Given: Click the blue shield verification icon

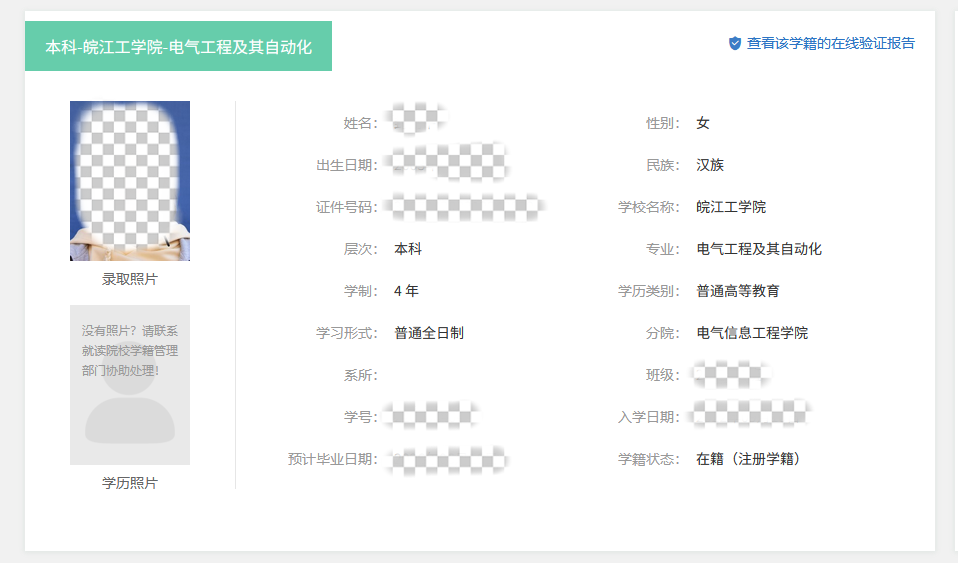Looking at the screenshot, I should (735, 44).
